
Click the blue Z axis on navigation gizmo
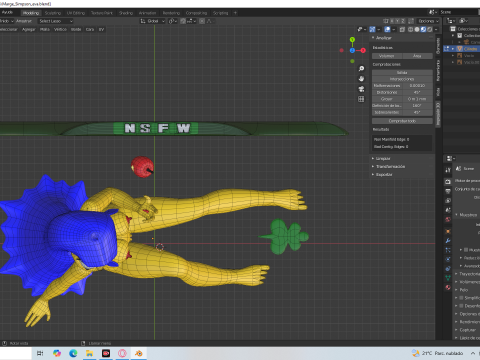point(352,50)
